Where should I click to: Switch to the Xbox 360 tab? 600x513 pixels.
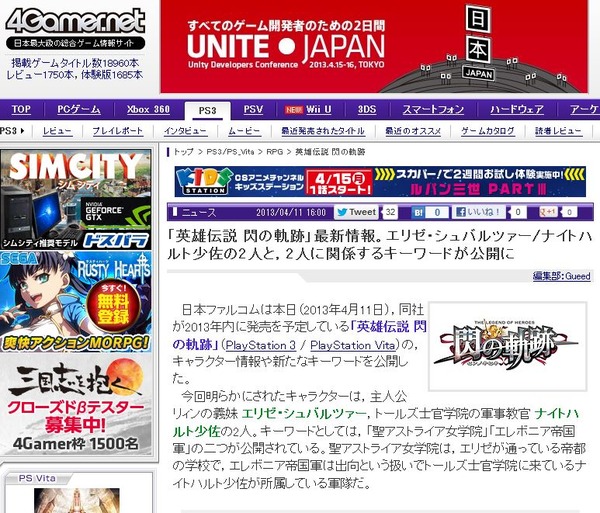click(148, 109)
